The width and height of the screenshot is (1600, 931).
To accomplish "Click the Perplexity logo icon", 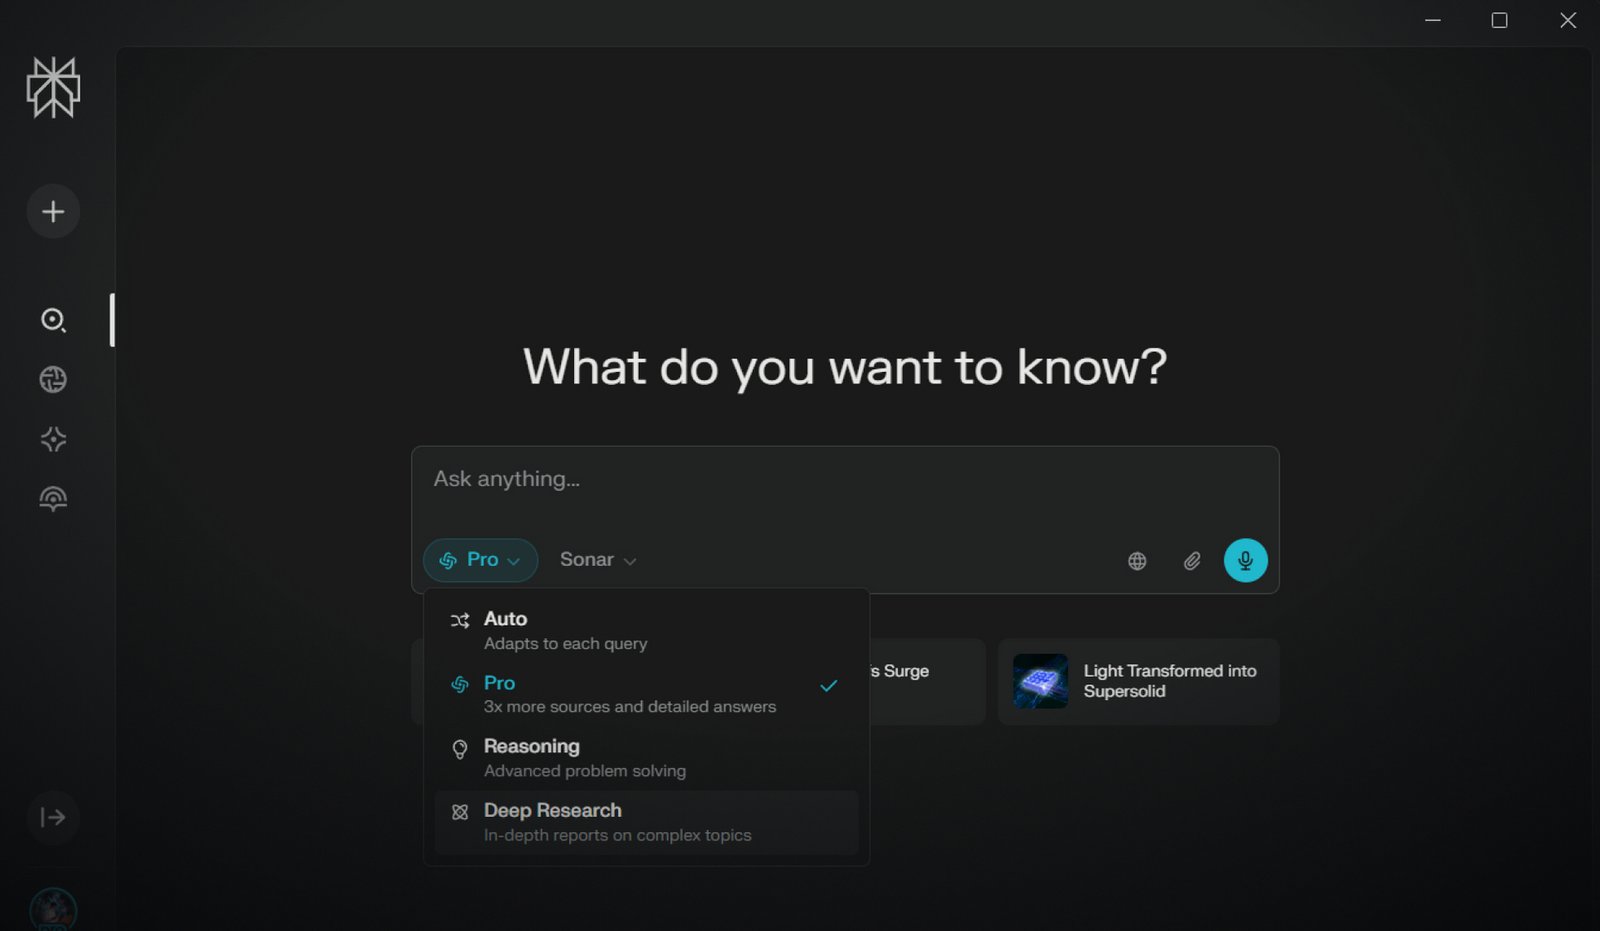I will pos(53,88).
